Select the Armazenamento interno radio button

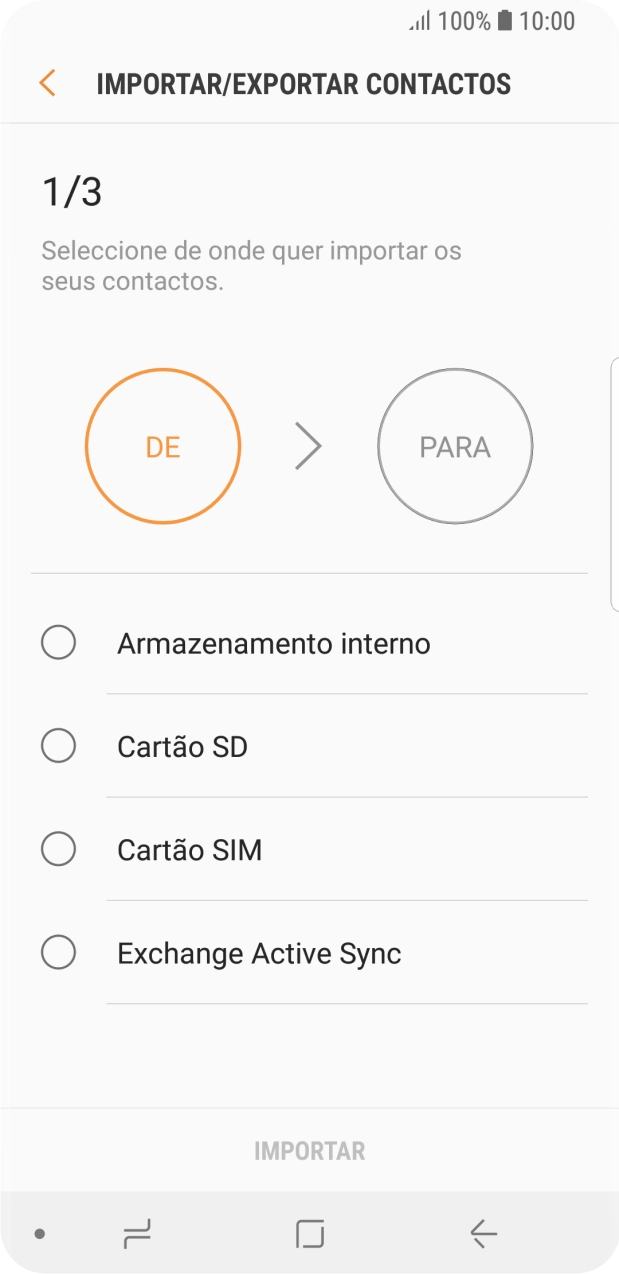click(58, 643)
